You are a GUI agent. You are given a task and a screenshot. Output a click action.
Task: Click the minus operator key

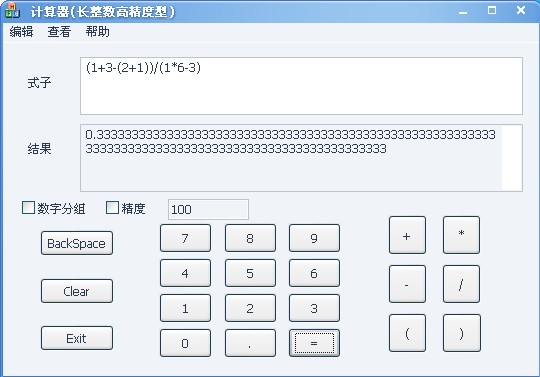point(407,284)
